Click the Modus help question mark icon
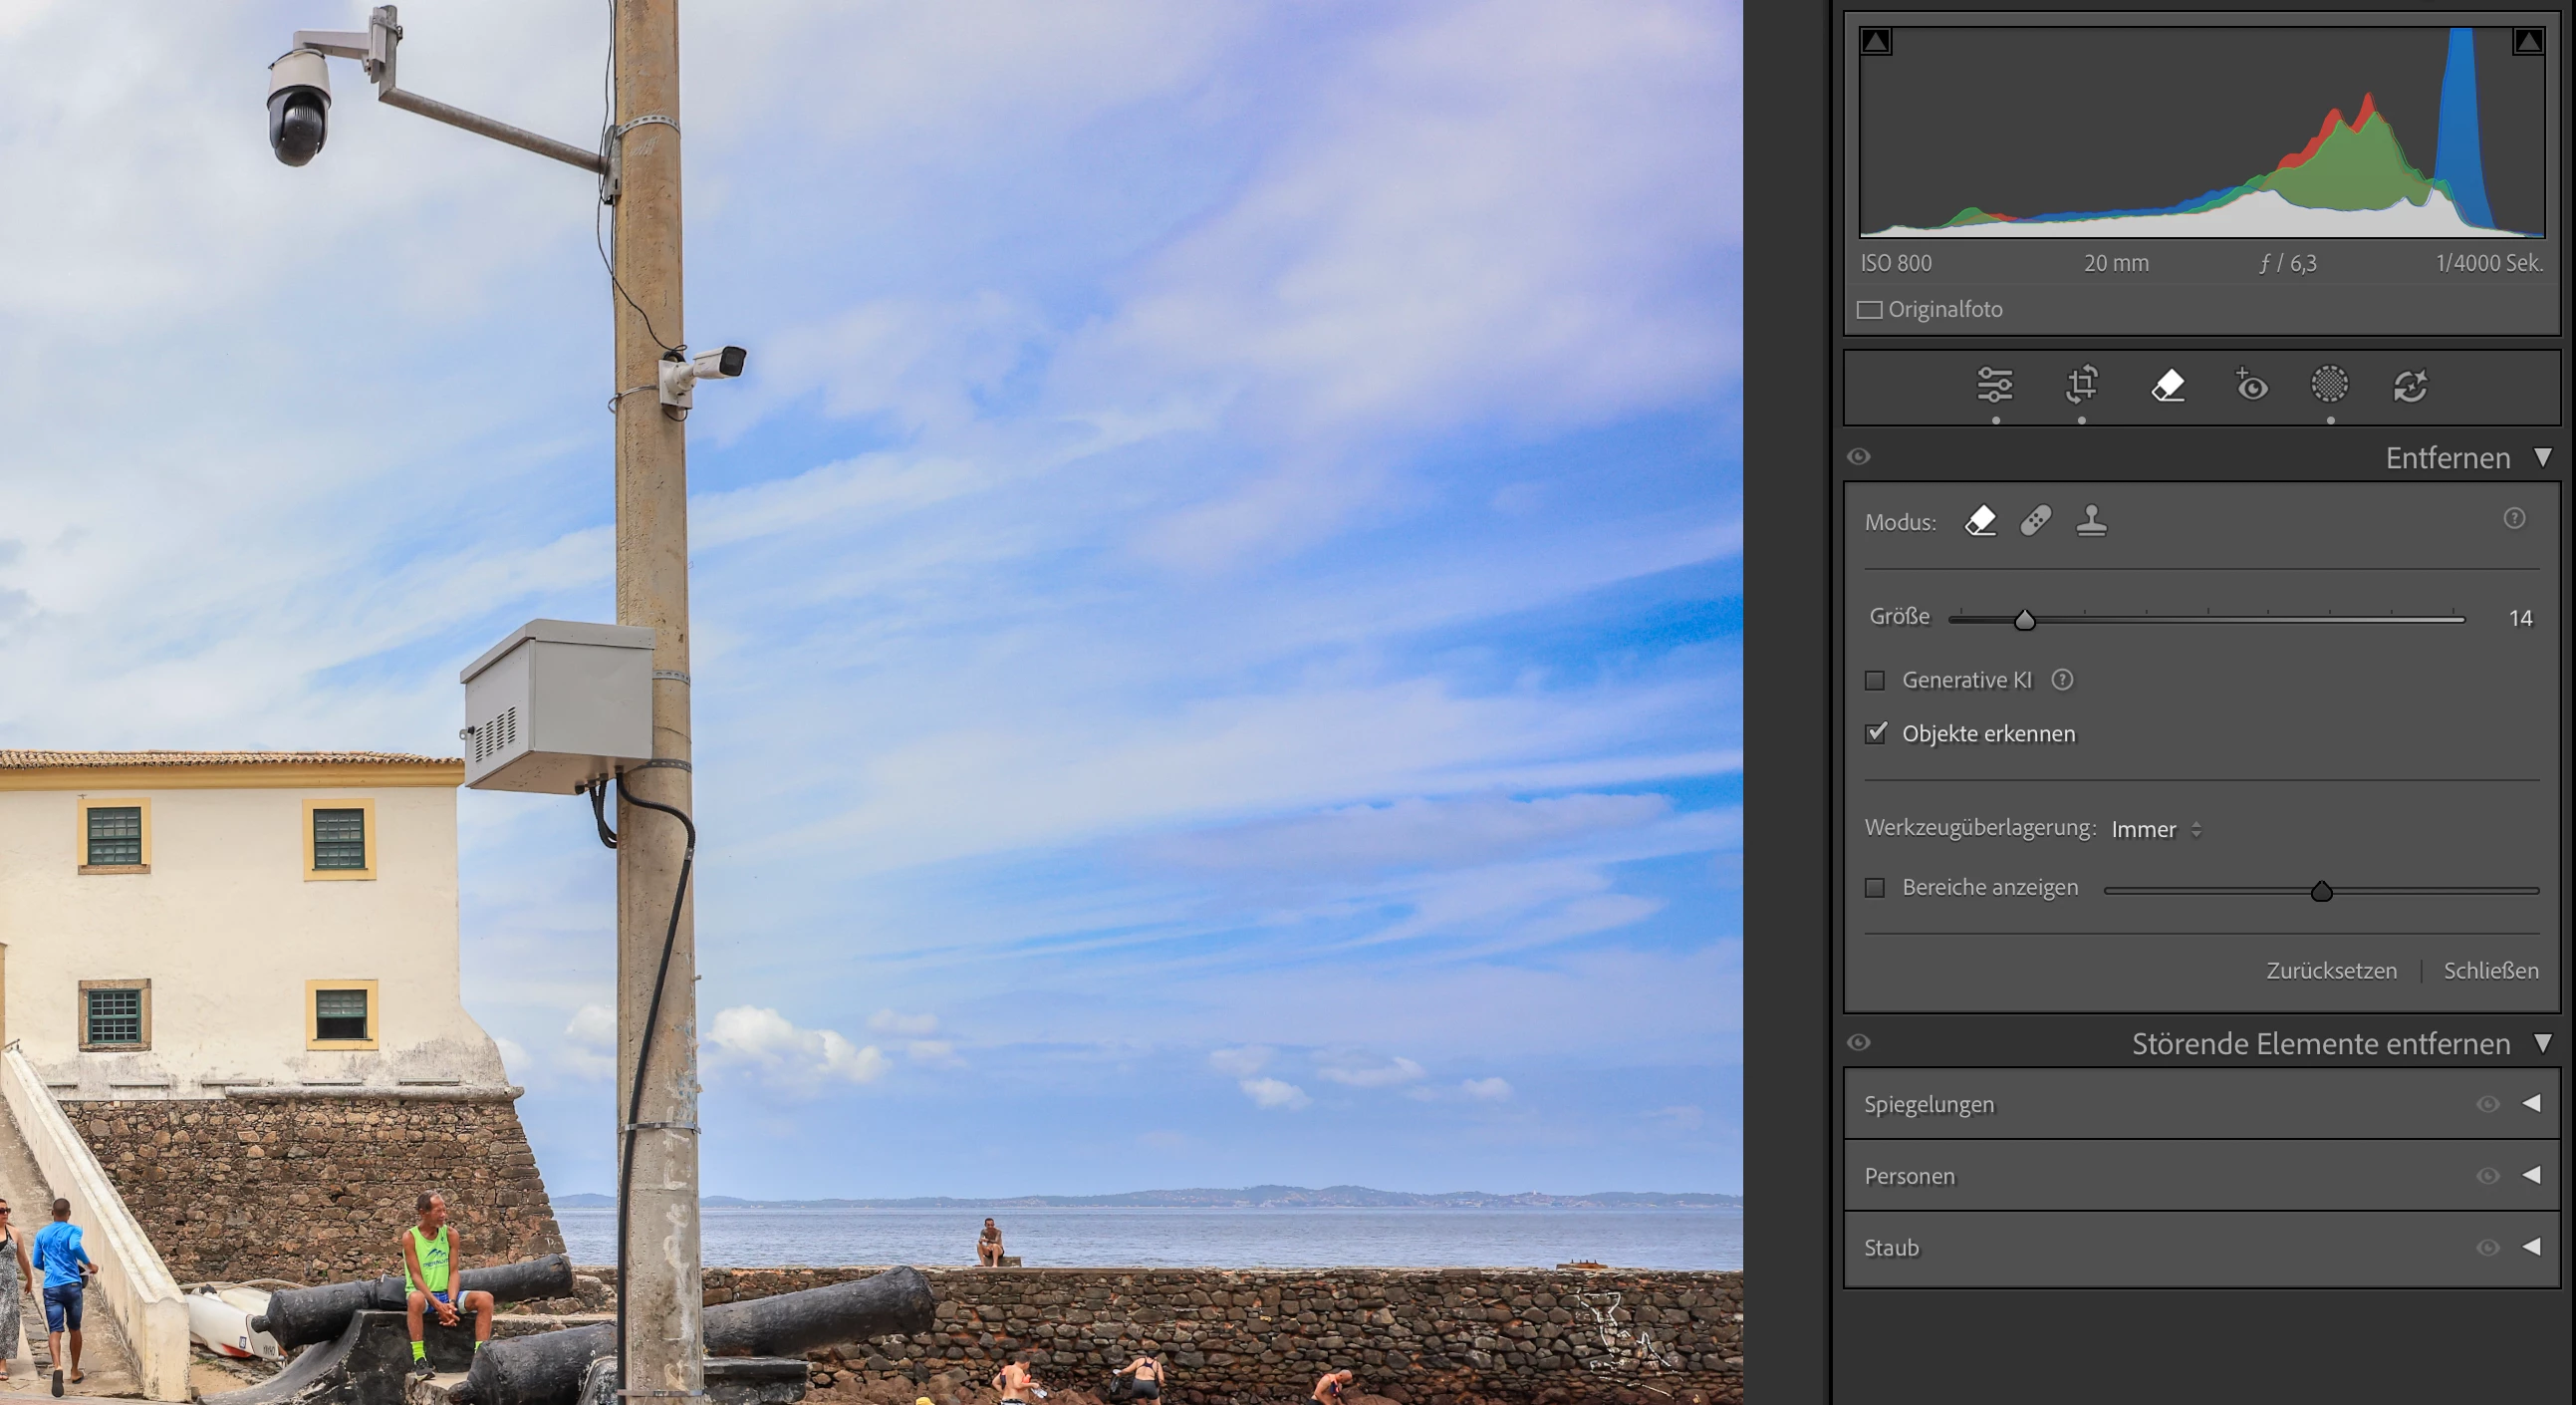The image size is (2576, 1405). 2514,518
